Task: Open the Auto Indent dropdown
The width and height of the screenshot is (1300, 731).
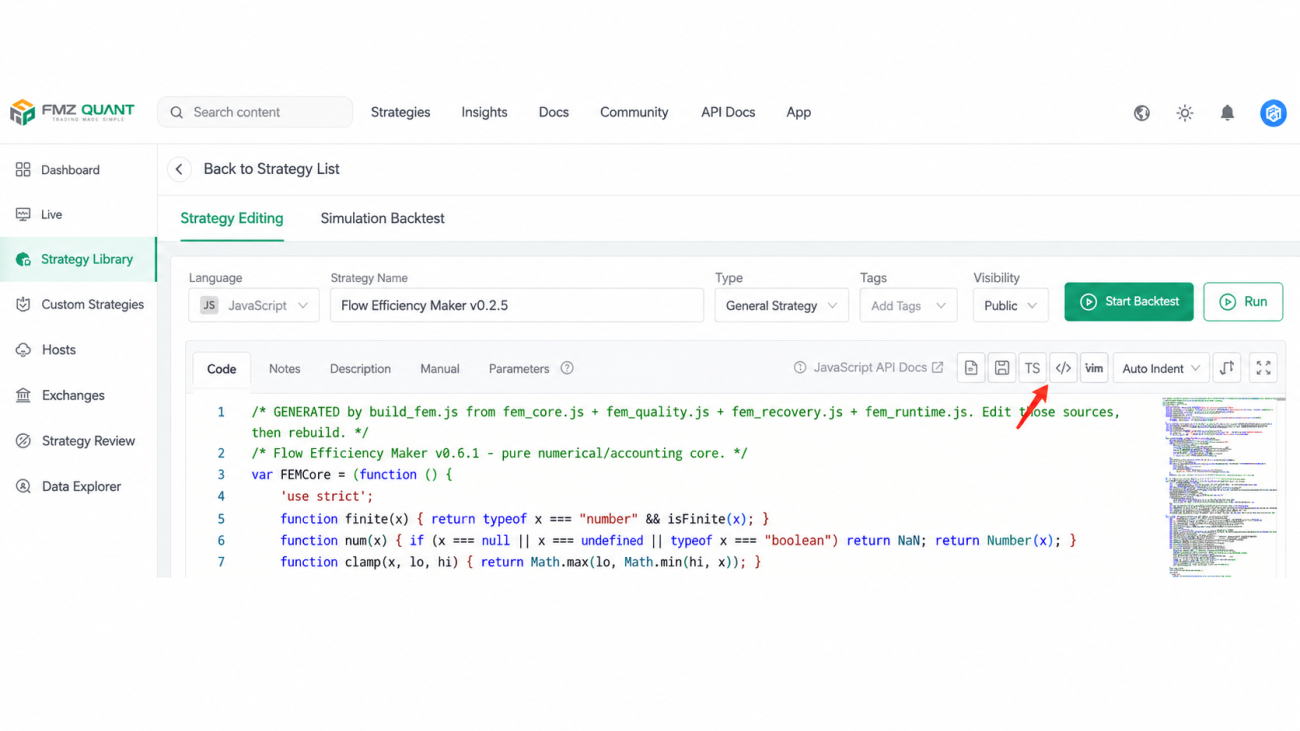Action: coord(1161,368)
